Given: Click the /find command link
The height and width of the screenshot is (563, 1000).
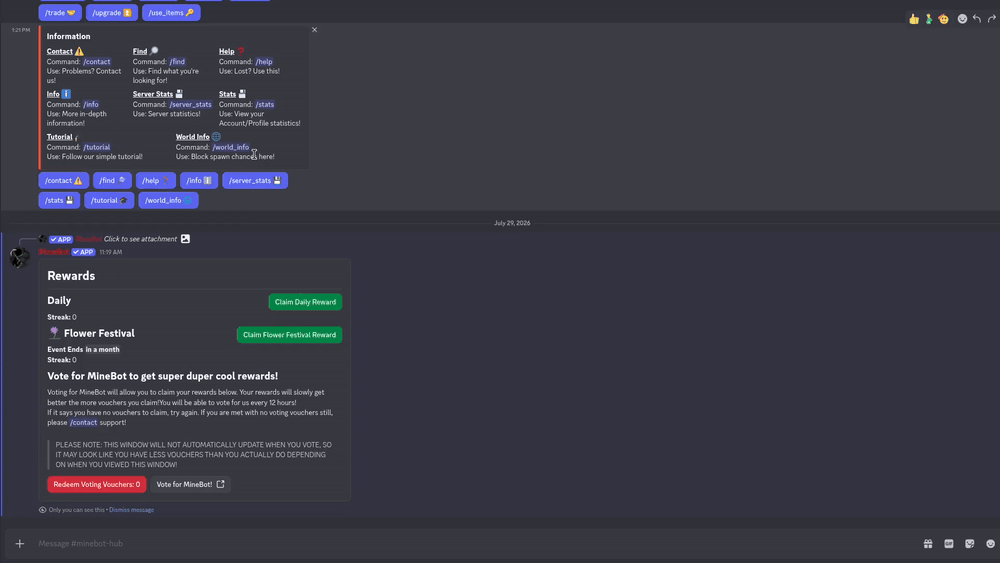Looking at the screenshot, I should (177, 62).
